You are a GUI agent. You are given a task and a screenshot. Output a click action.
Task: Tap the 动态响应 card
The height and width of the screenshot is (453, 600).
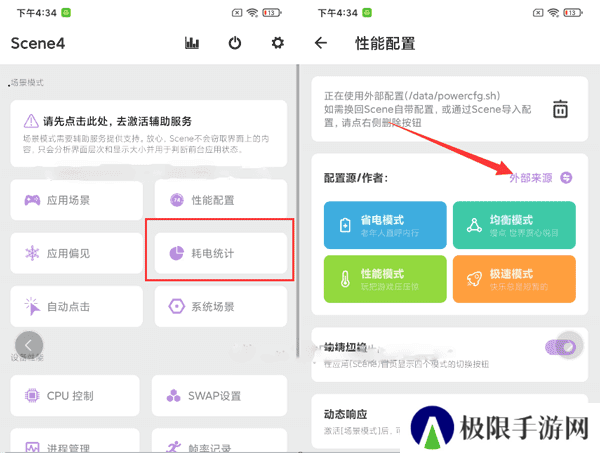coord(450,421)
